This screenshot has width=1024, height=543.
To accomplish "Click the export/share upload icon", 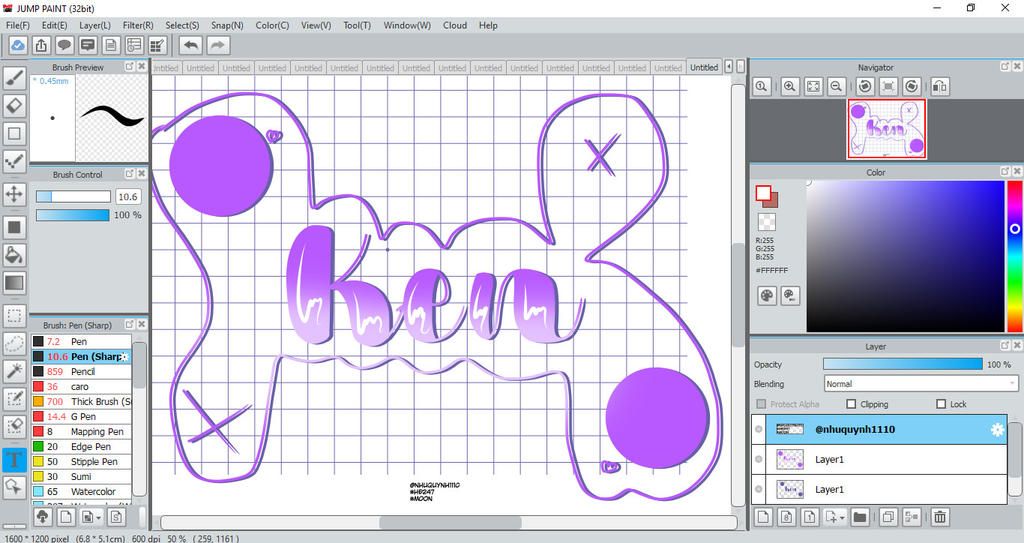I will click(41, 45).
